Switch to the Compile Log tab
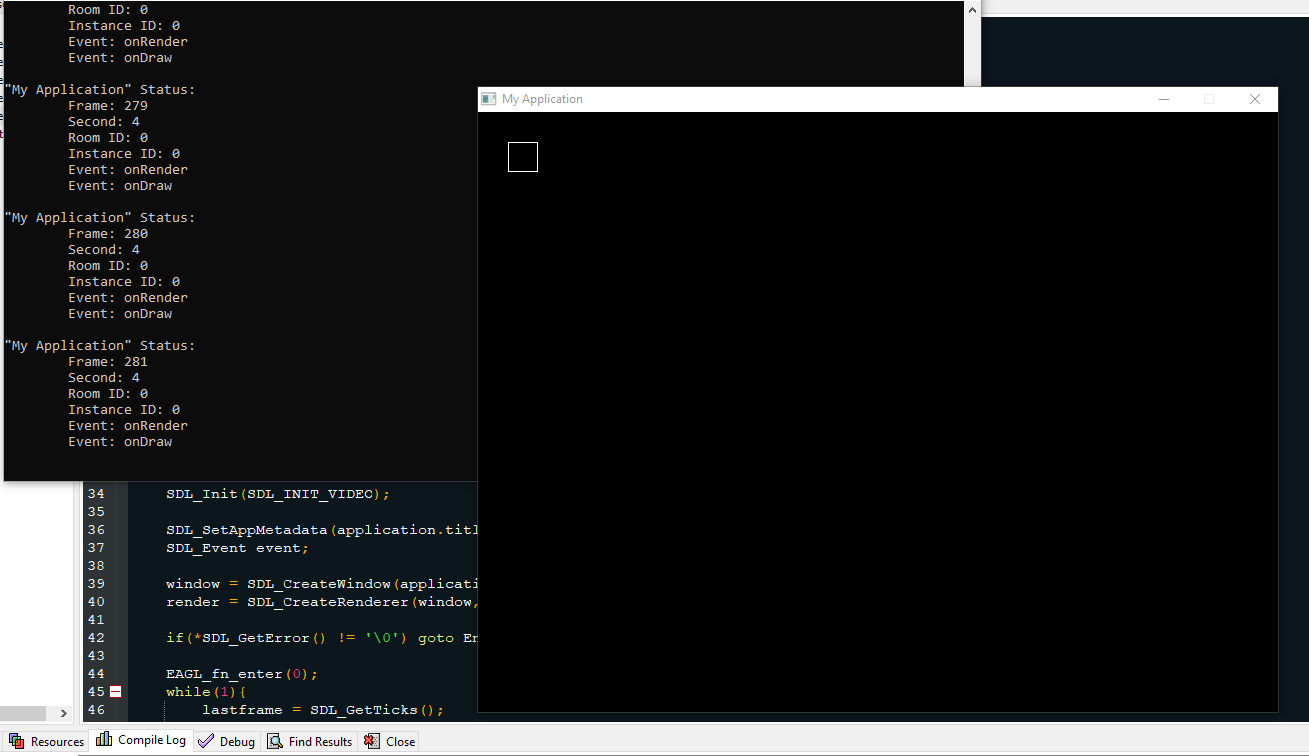1309x756 pixels. tap(141, 740)
